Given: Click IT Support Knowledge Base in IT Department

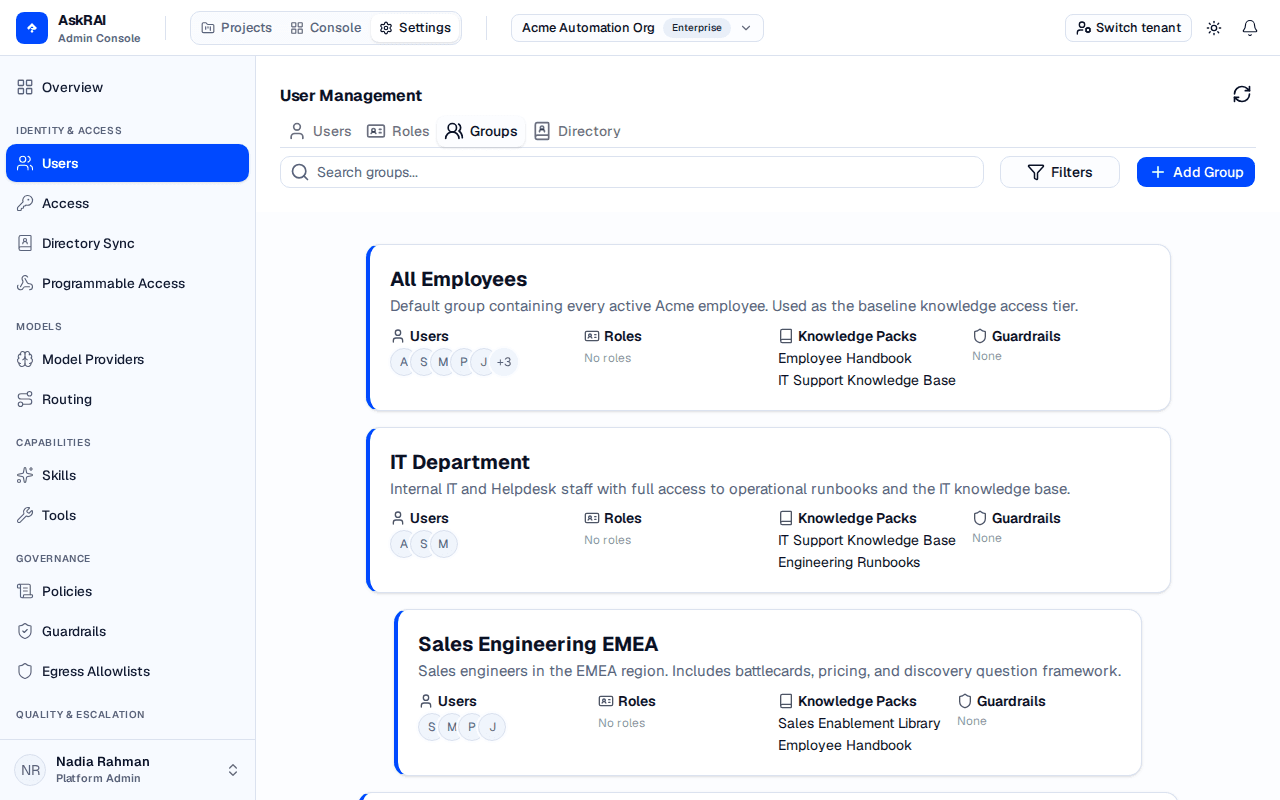Looking at the screenshot, I should 867,540.
